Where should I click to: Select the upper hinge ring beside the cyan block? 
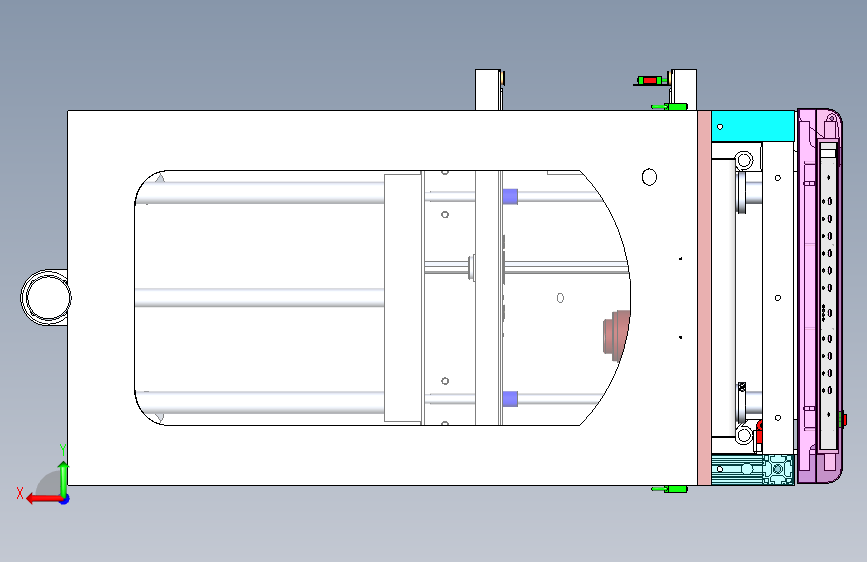[744, 160]
